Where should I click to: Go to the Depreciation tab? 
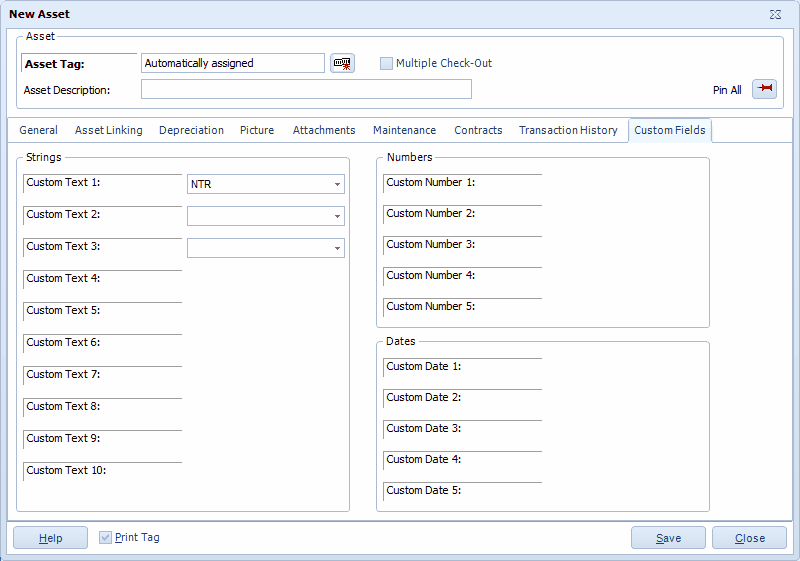pyautogui.click(x=191, y=130)
